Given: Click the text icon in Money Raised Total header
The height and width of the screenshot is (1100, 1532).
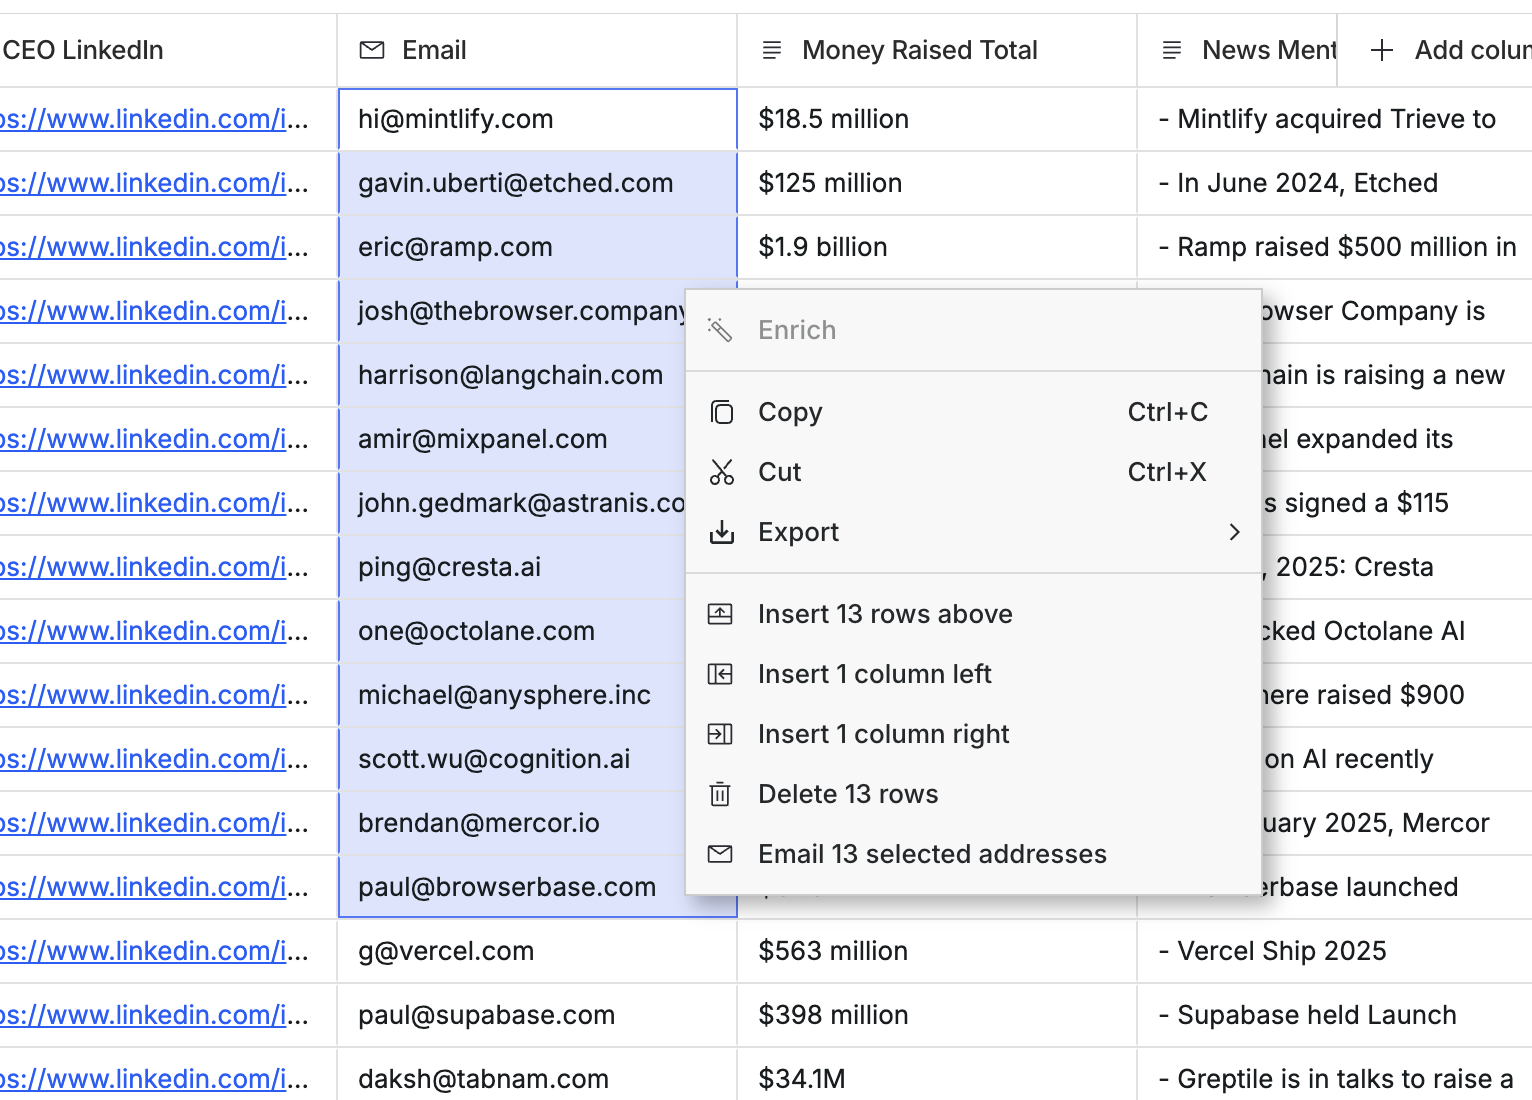Looking at the screenshot, I should coord(772,50).
